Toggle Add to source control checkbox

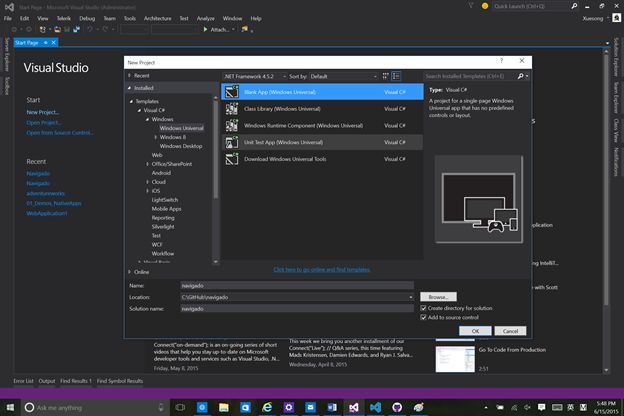tap(423, 317)
